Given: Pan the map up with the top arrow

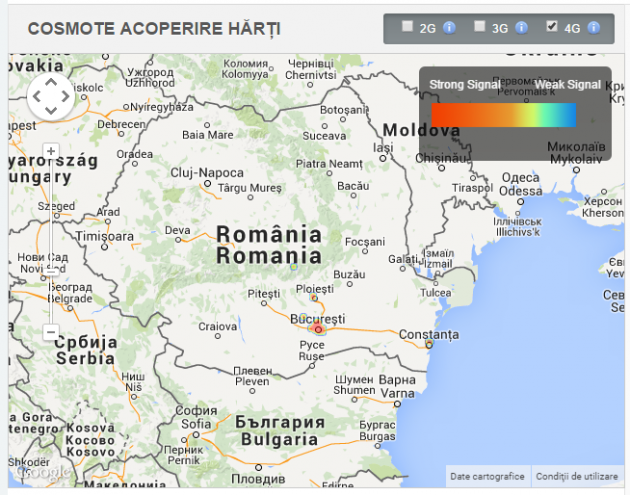Looking at the screenshot, I should click(x=50, y=83).
